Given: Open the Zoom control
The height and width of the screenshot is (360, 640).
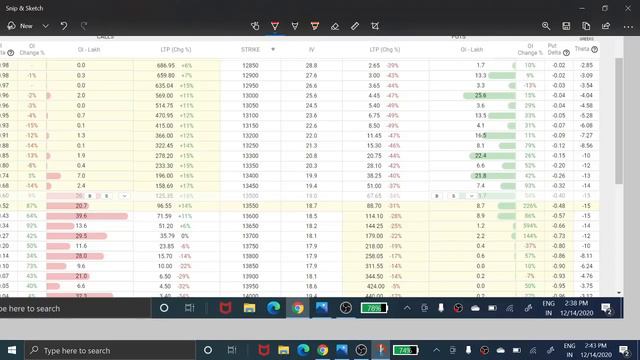Looking at the screenshot, I should [546, 26].
